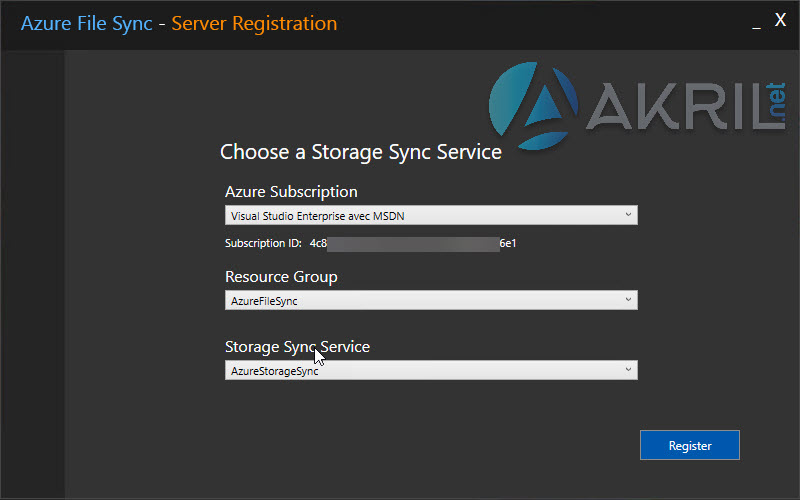Open the Resource Group dropdown
Image resolution: width=800 pixels, height=500 pixels.
click(431, 300)
